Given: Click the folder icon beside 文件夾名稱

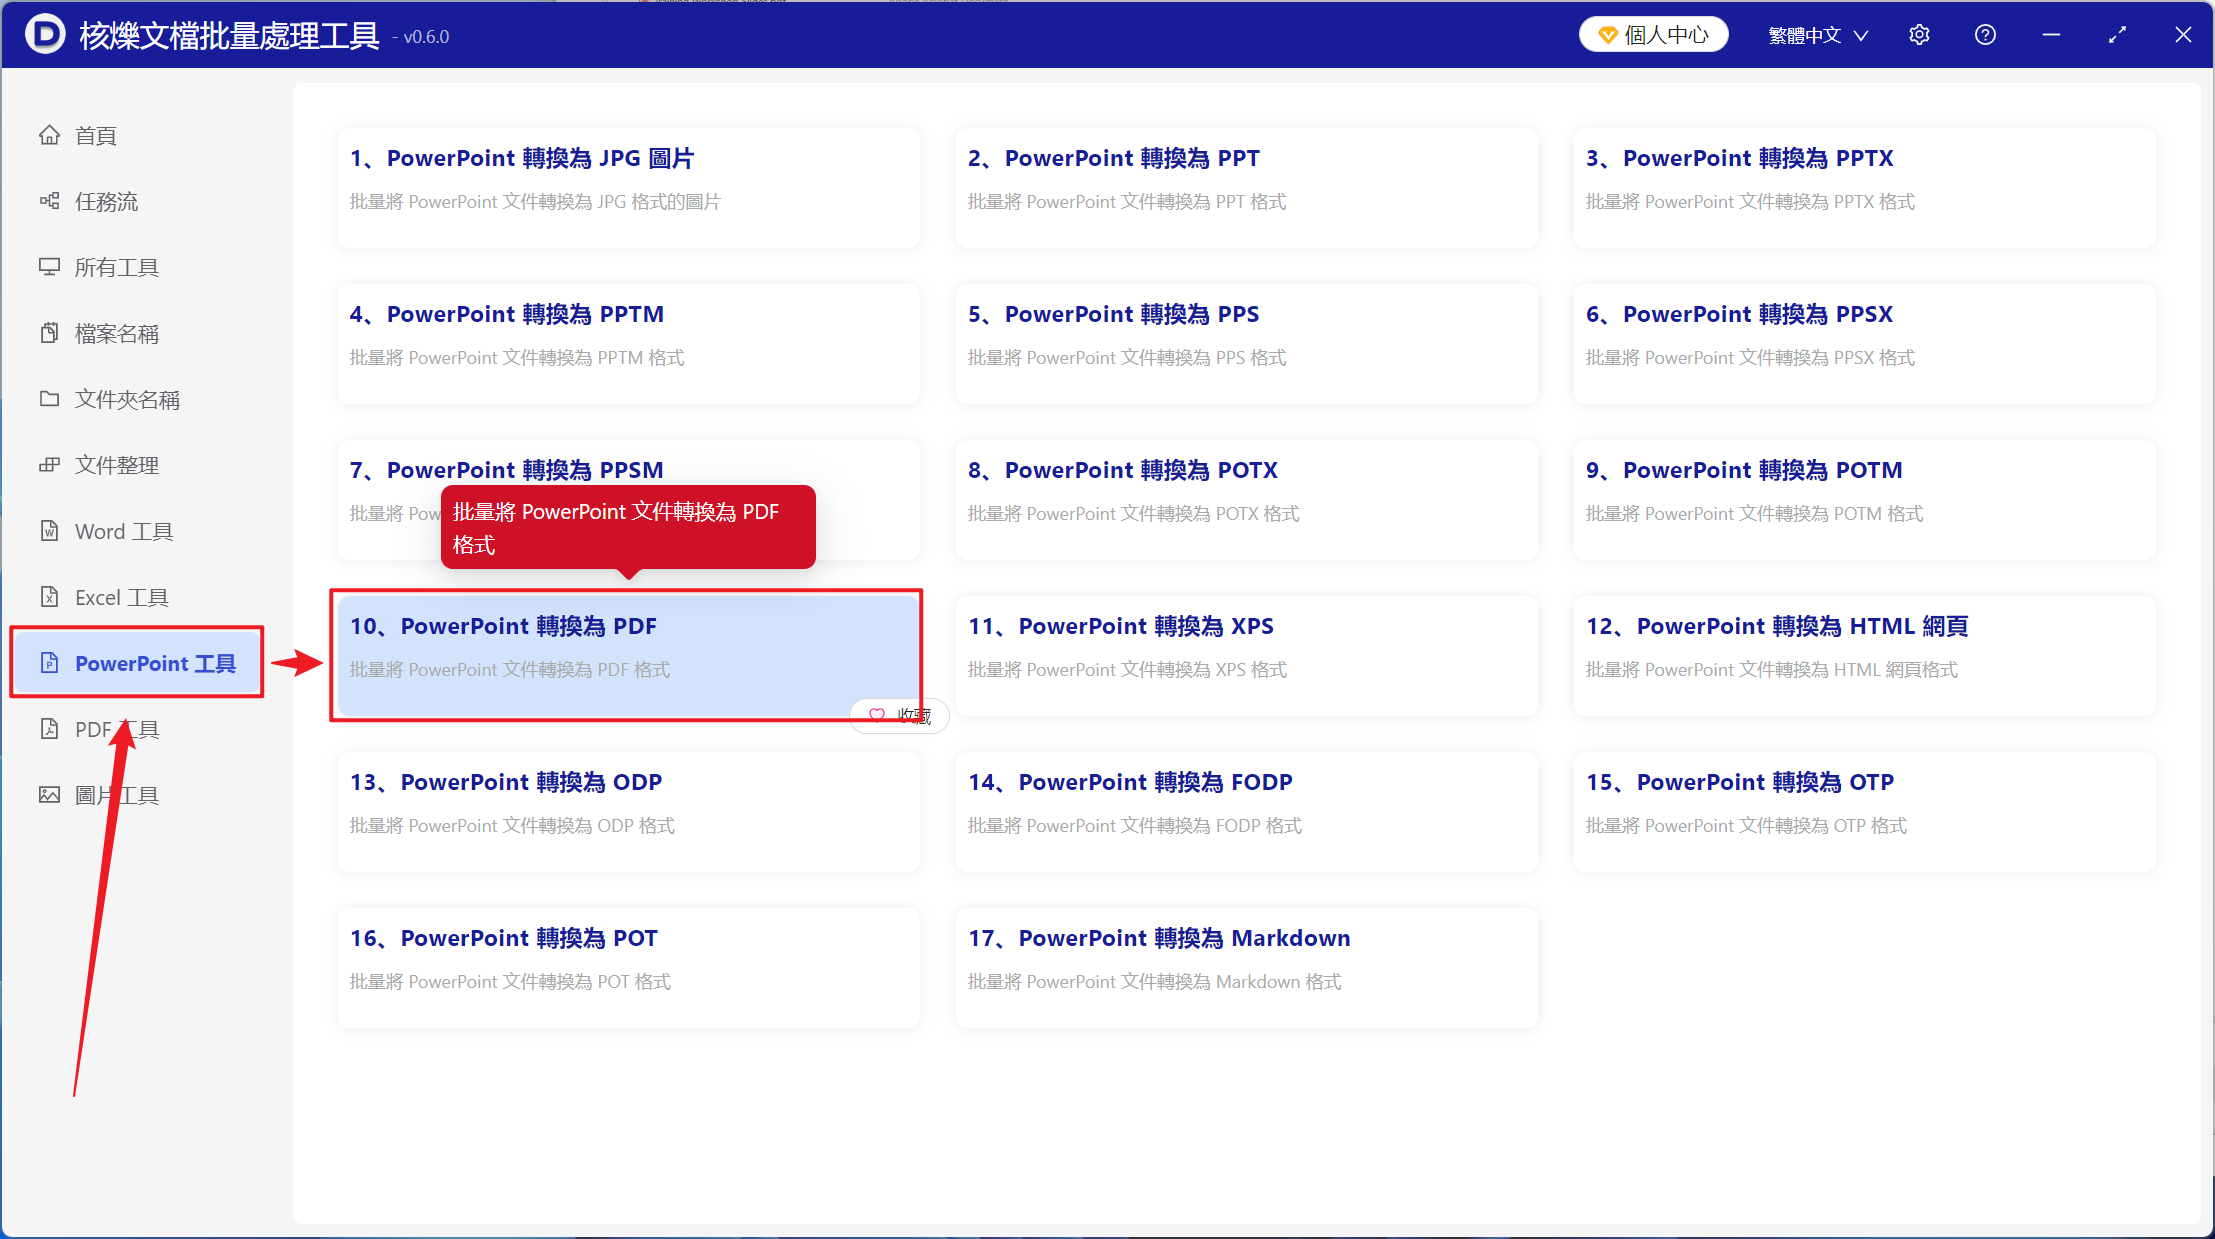Looking at the screenshot, I should click(x=49, y=399).
